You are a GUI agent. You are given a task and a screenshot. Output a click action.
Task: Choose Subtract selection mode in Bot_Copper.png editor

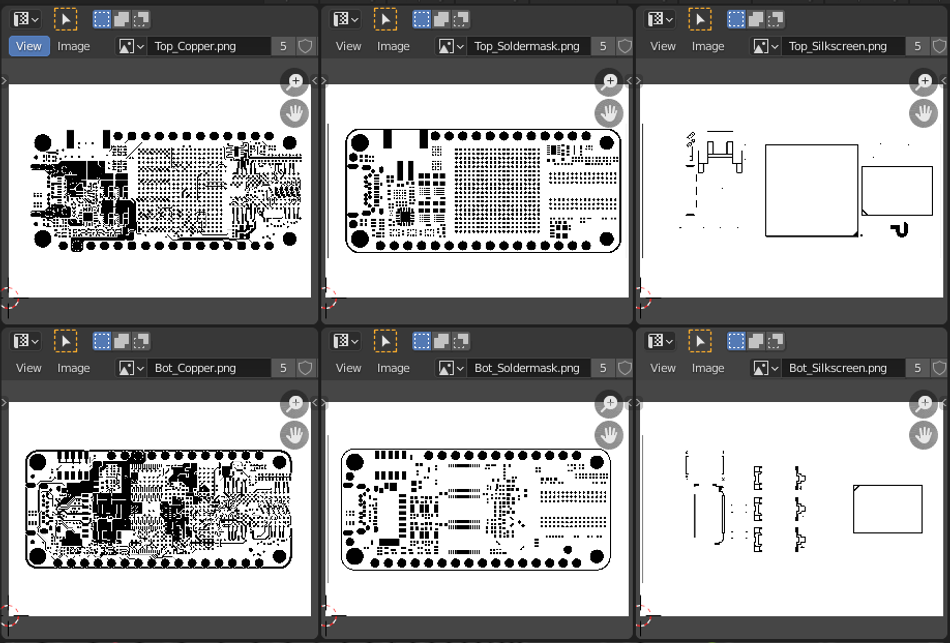pyautogui.click(x=141, y=341)
